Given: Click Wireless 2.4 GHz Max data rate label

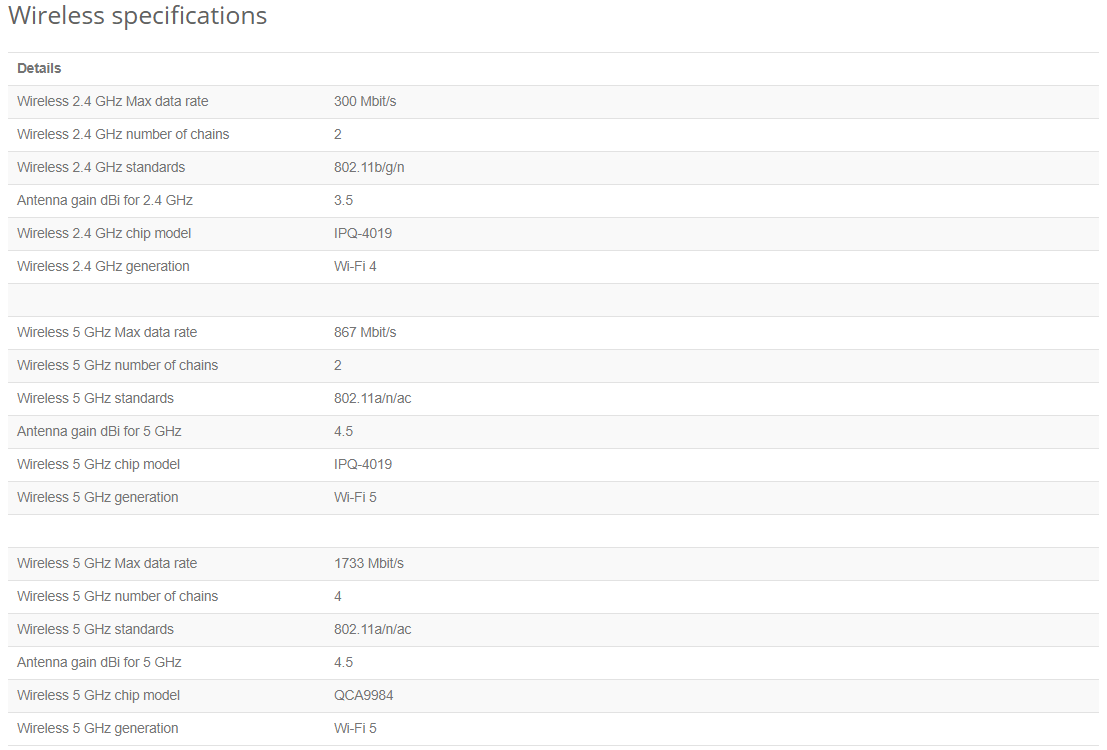Looking at the screenshot, I should tap(112, 101).
